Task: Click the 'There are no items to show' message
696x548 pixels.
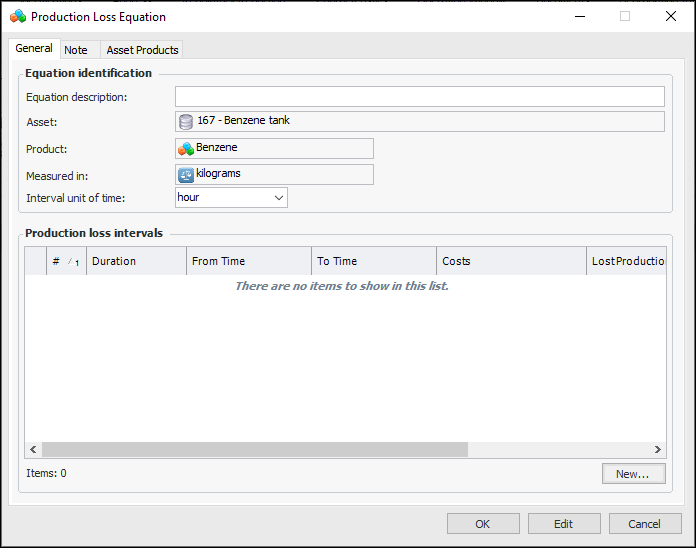Action: pyautogui.click(x=342, y=286)
